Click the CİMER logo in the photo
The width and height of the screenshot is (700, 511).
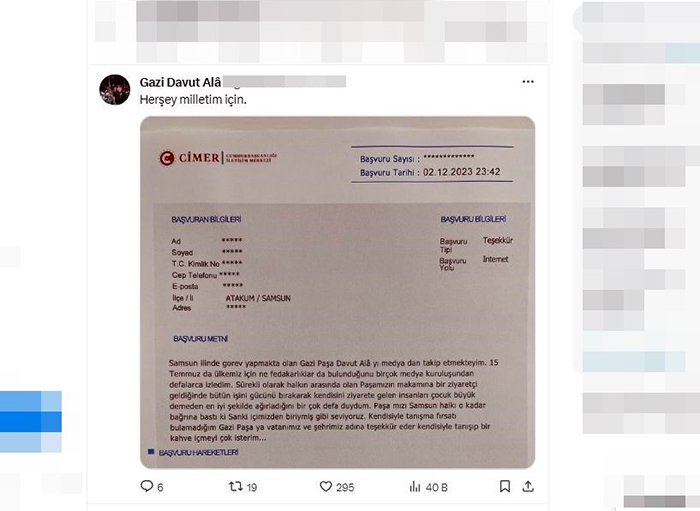pos(217,158)
